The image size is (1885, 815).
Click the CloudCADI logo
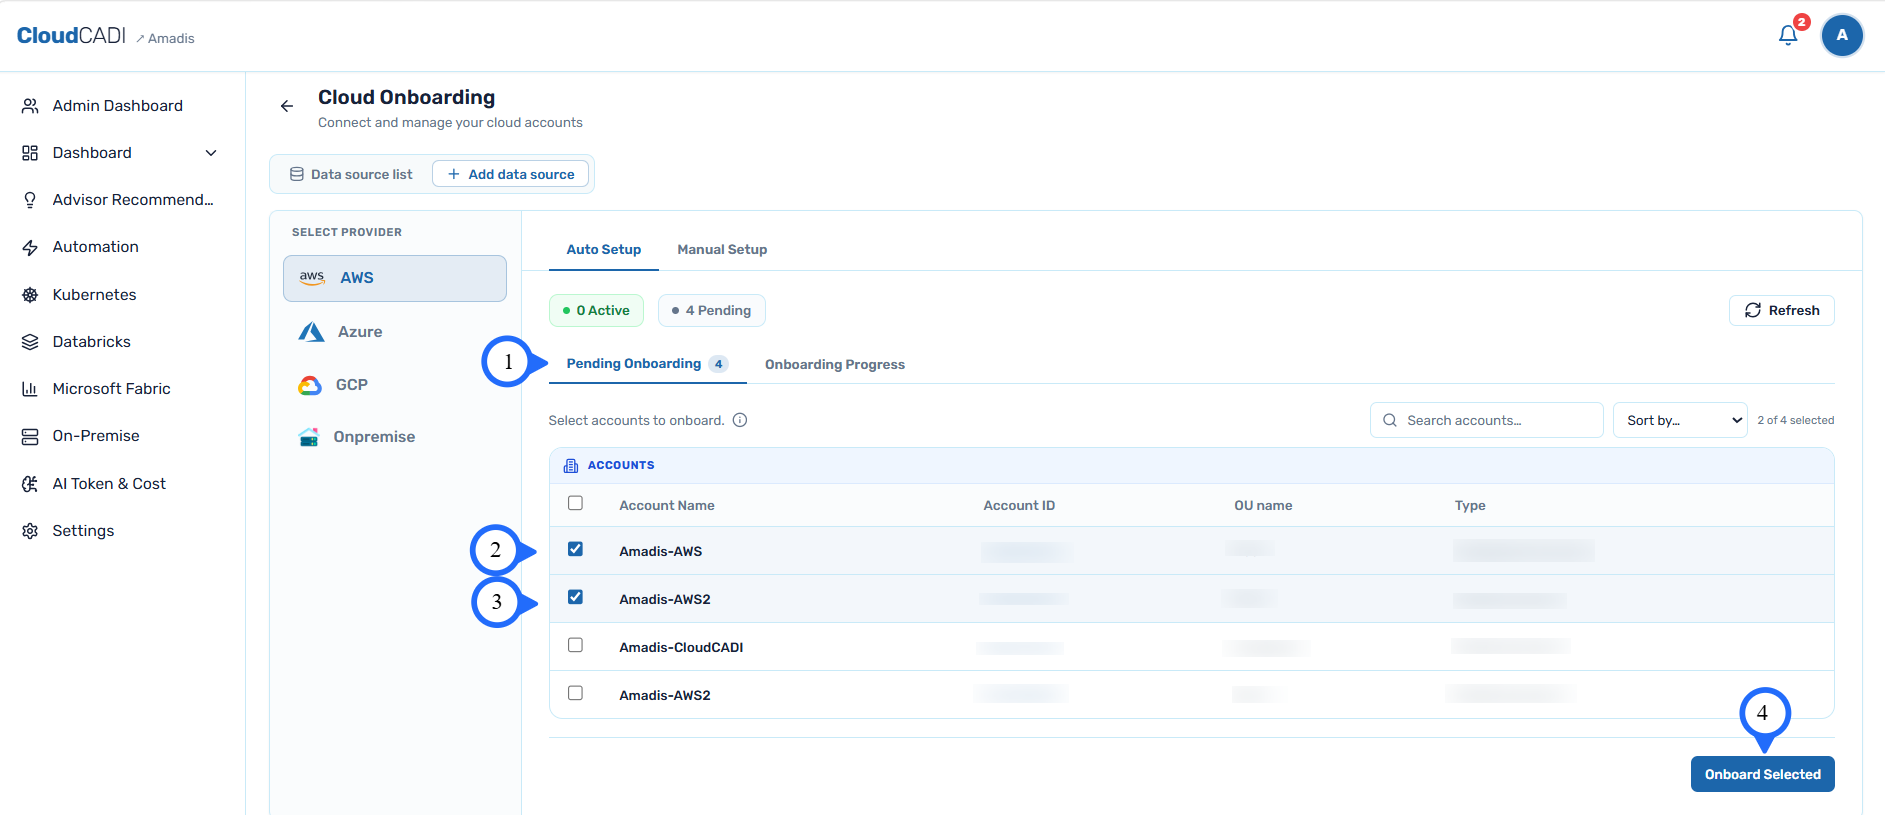click(71, 36)
